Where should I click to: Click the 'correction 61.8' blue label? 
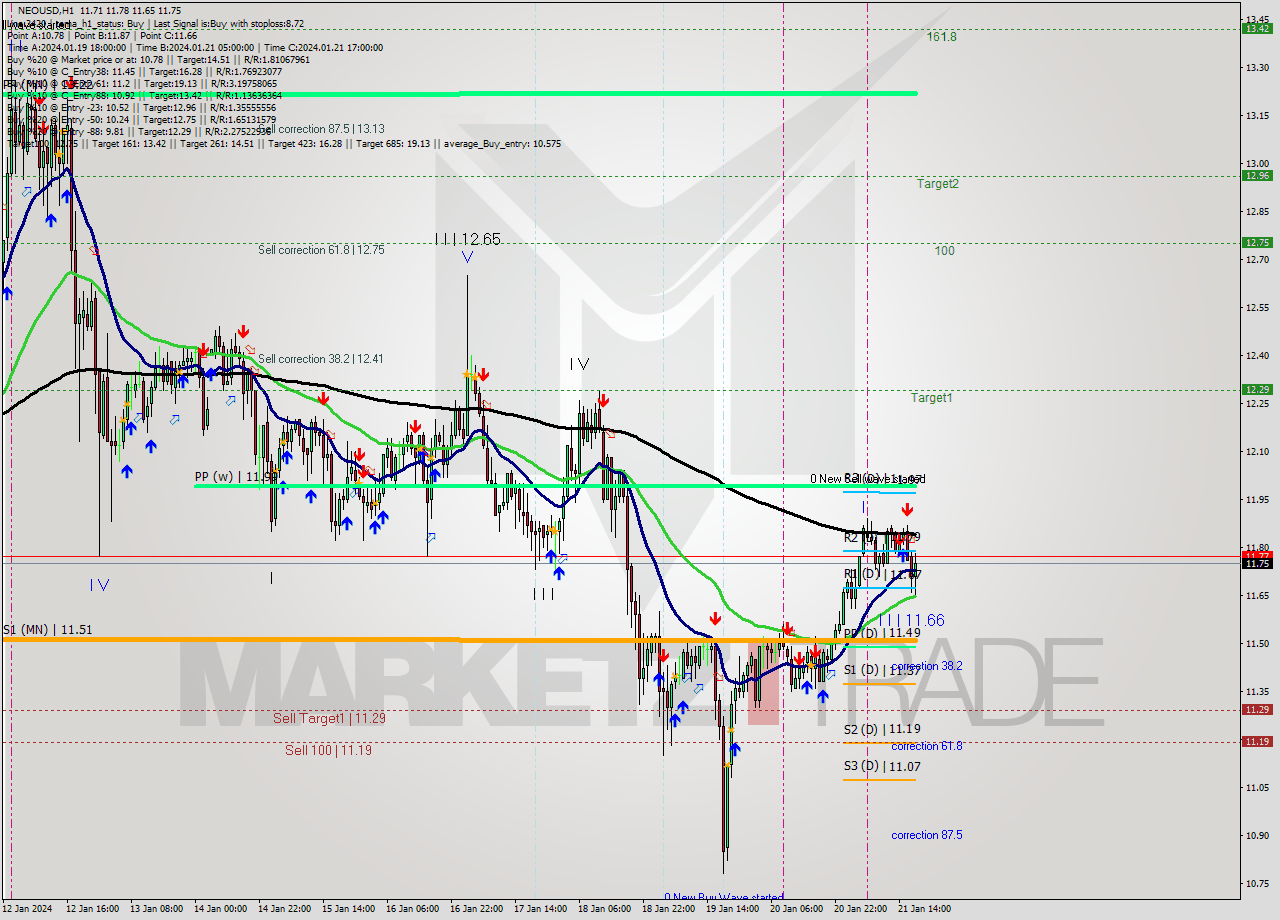point(927,746)
